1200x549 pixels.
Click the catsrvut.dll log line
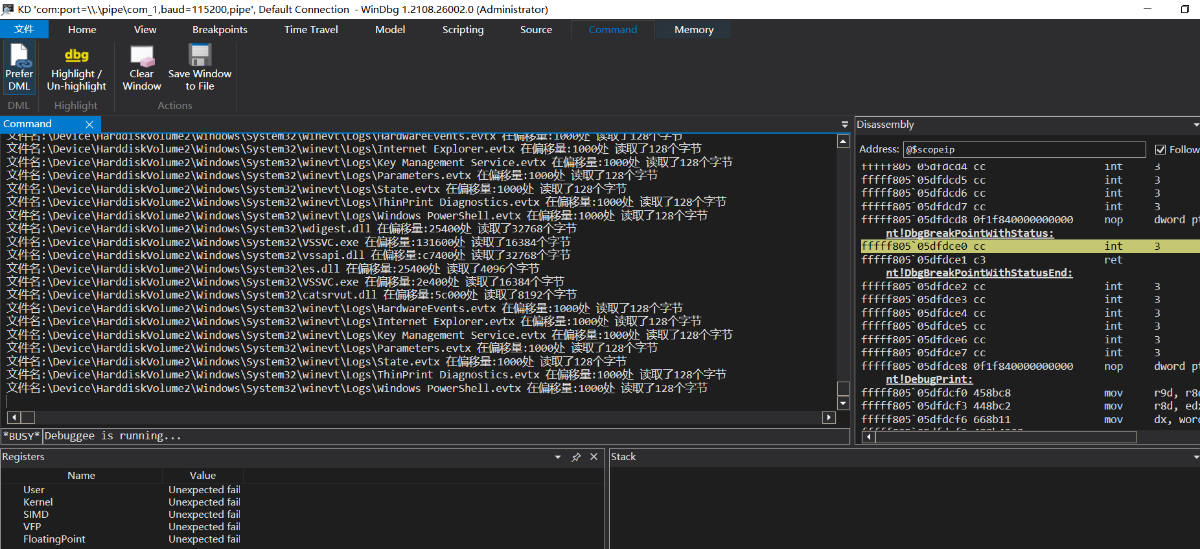tap(291, 295)
